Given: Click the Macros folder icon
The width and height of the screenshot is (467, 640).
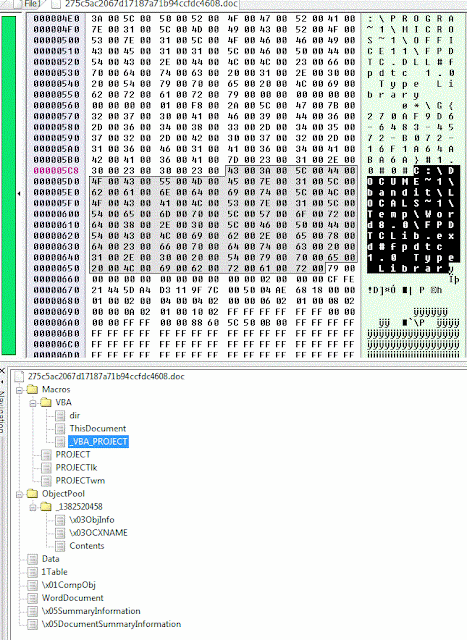Looking at the screenshot, I should pyautogui.click(x=32, y=389).
